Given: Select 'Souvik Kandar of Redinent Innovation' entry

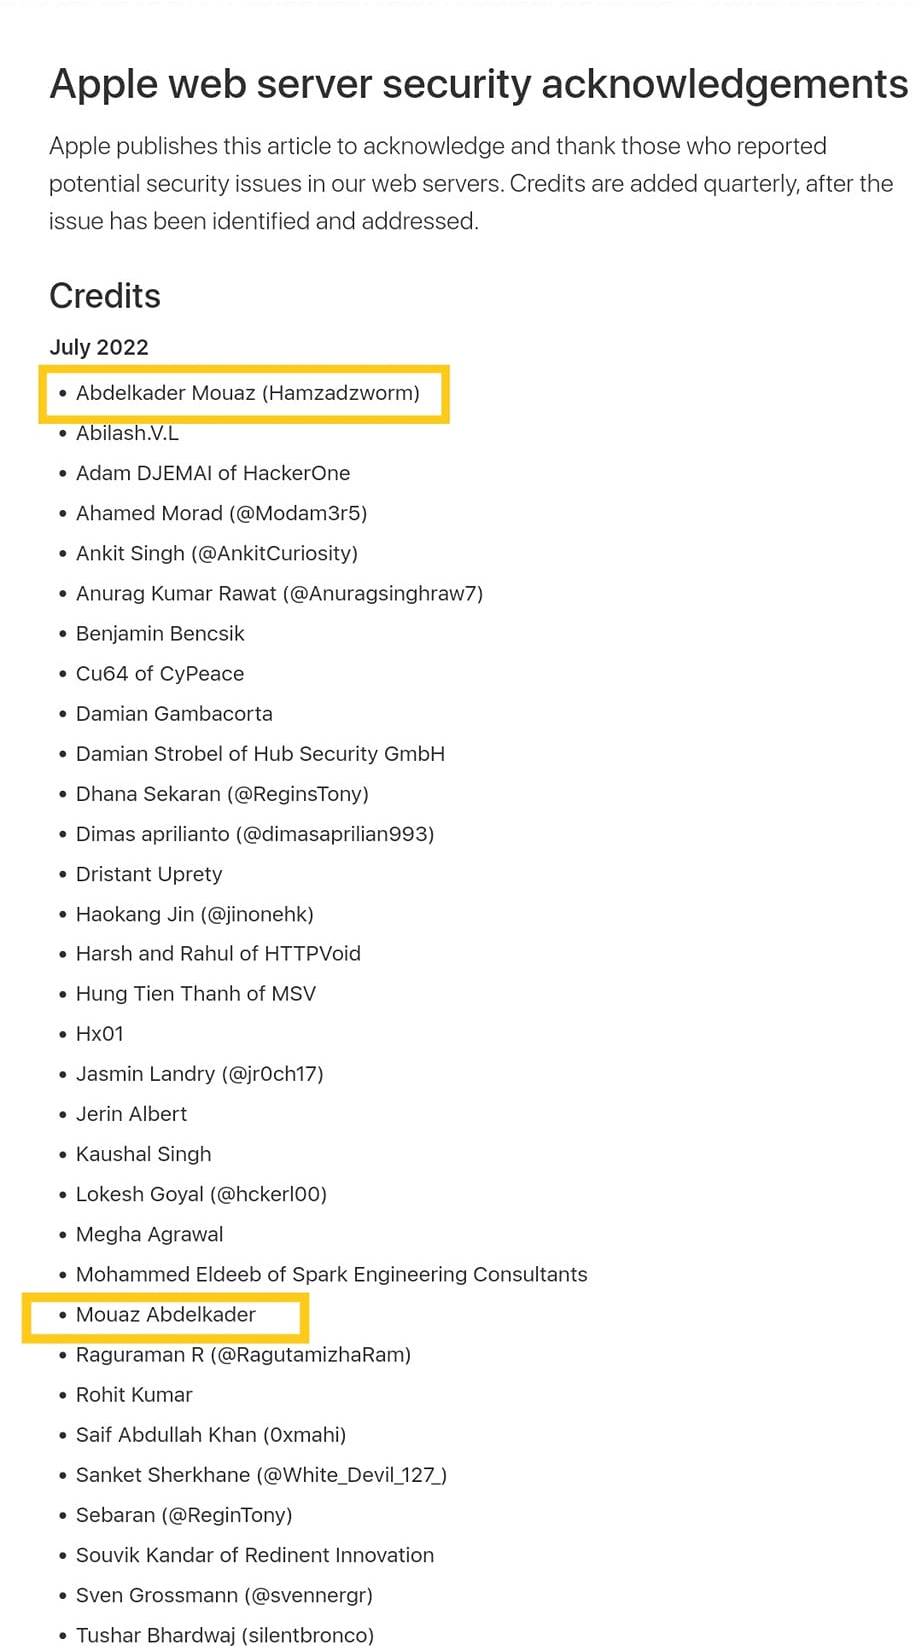Looking at the screenshot, I should click(255, 1555).
